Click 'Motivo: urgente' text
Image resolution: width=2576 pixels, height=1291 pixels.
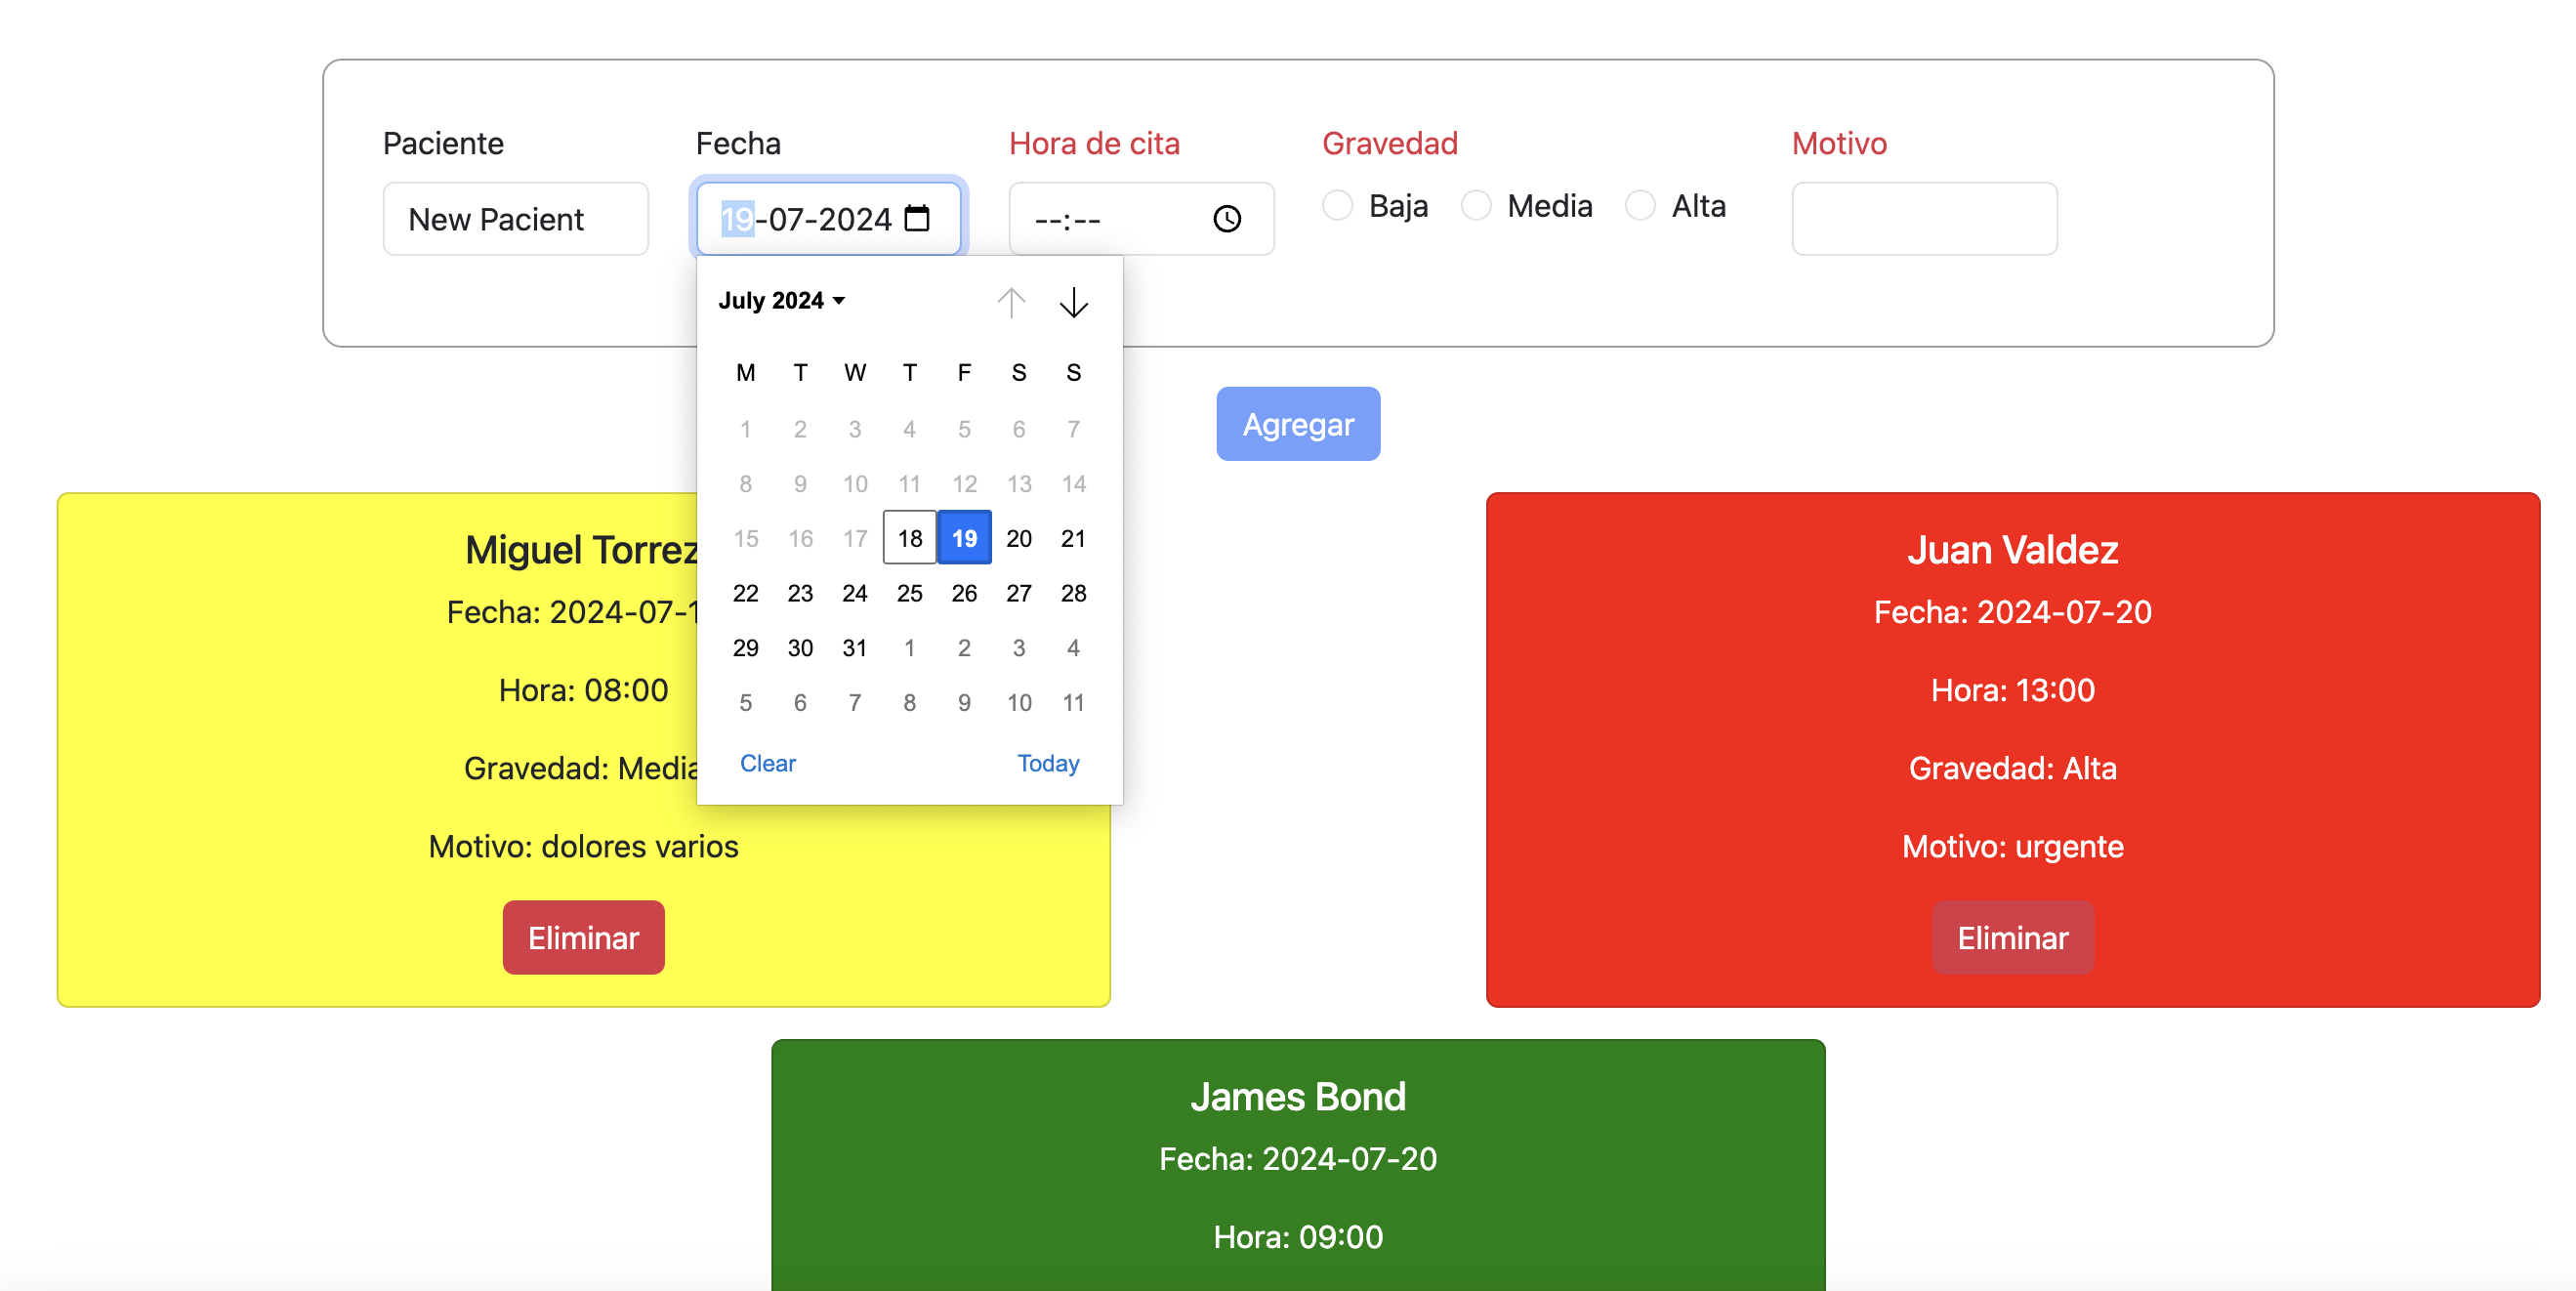[2012, 847]
